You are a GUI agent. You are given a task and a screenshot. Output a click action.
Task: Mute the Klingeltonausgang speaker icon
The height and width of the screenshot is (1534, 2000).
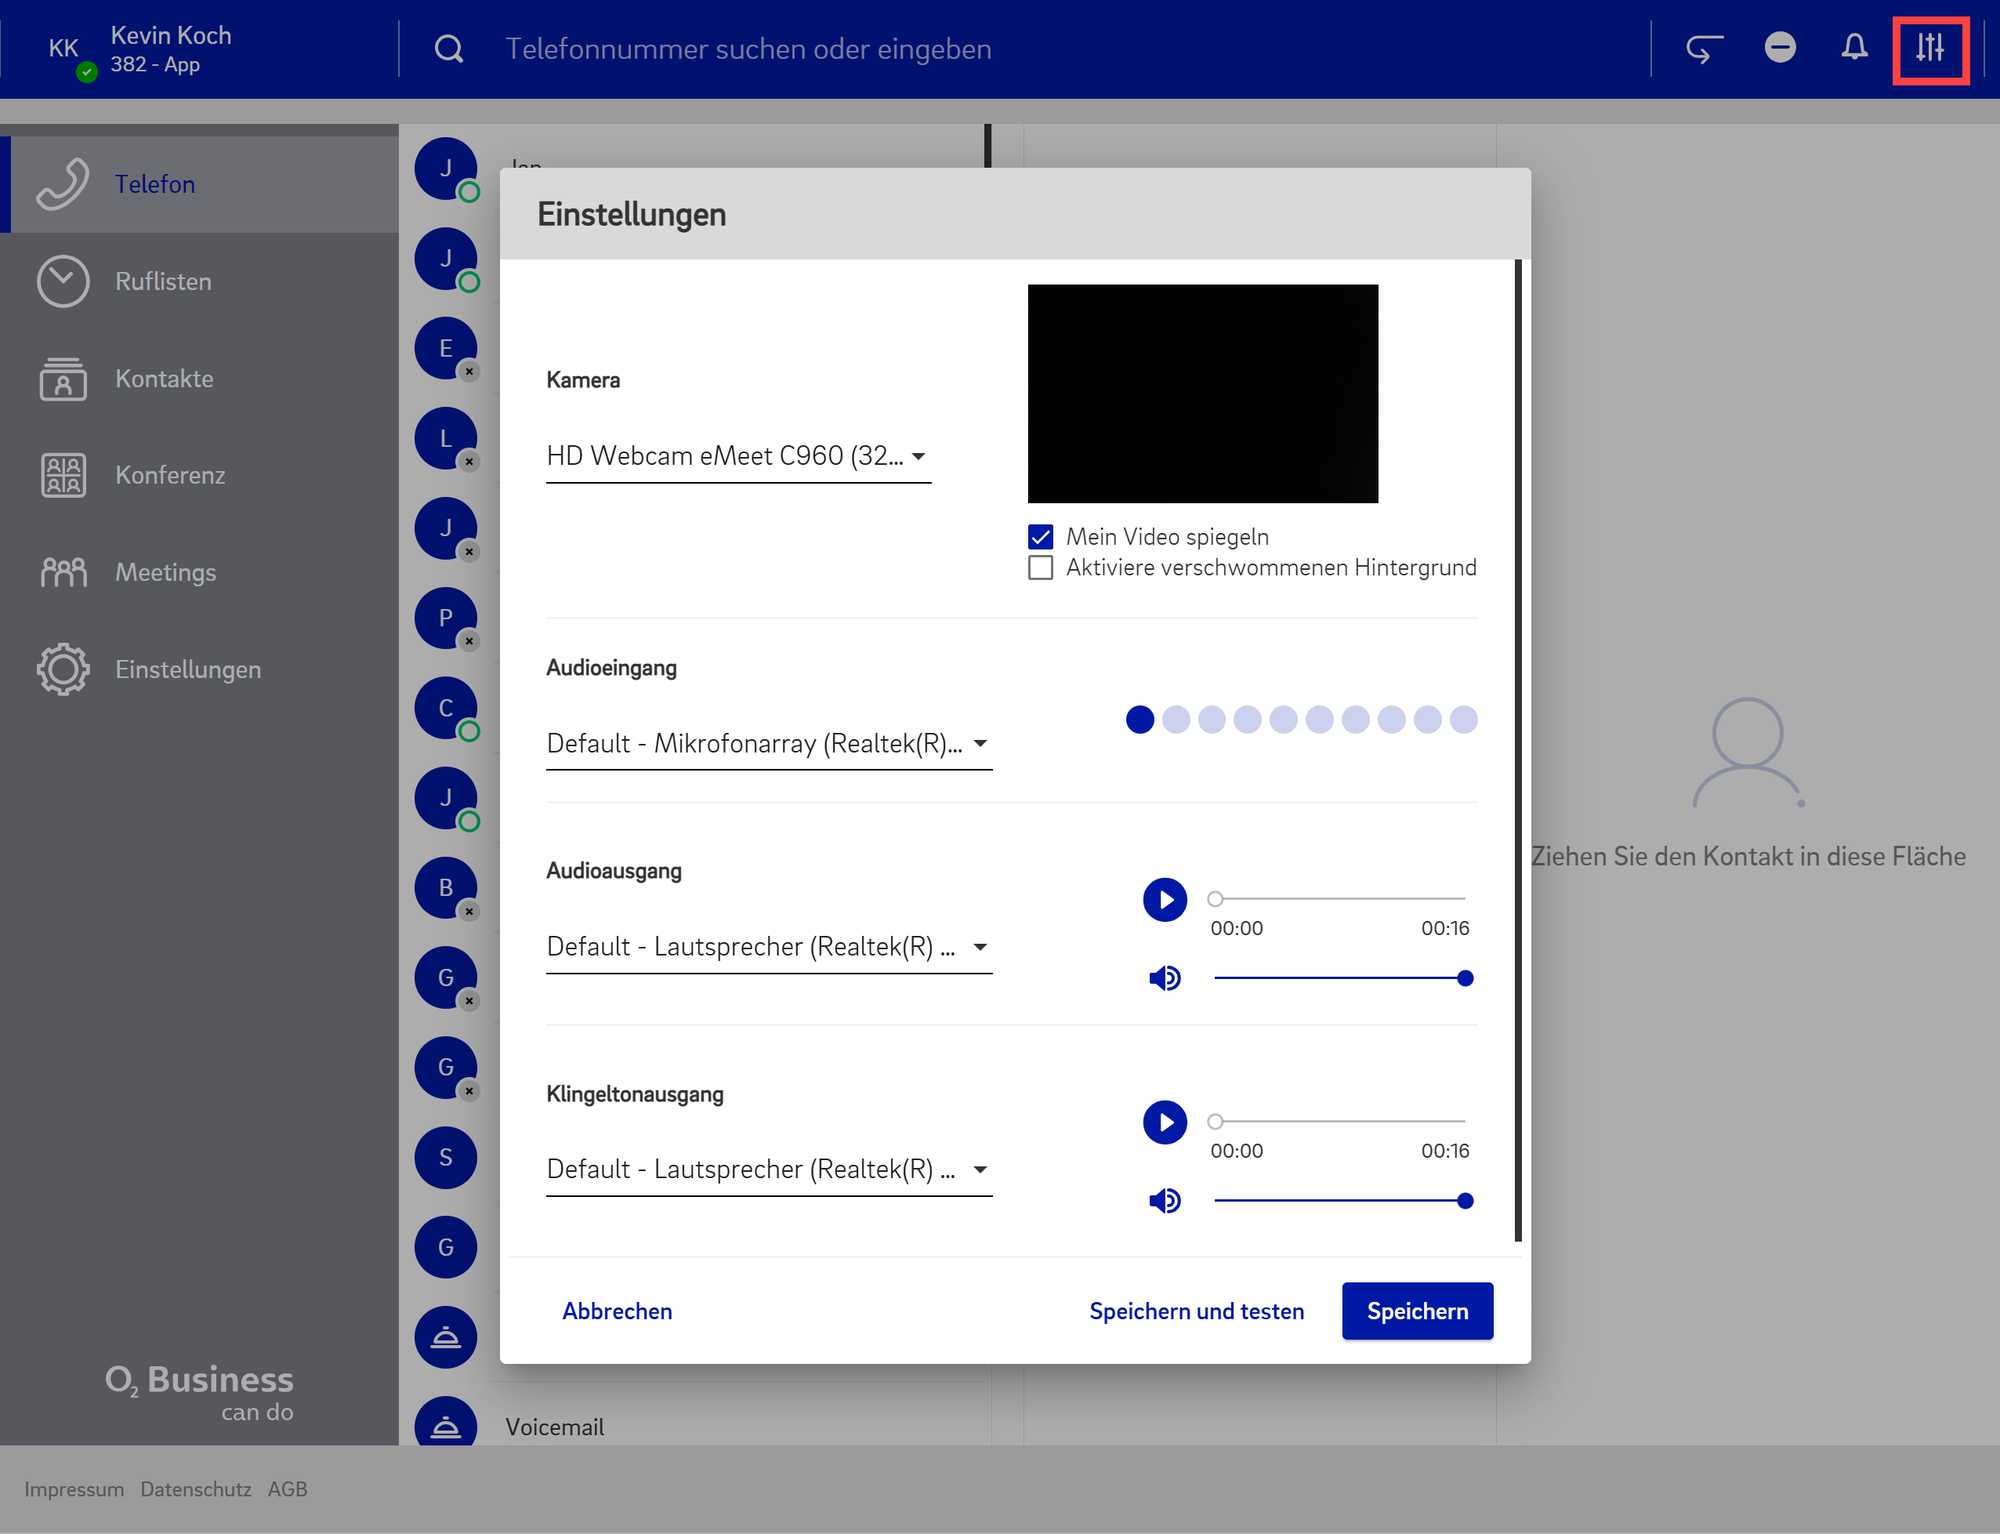(x=1164, y=1200)
